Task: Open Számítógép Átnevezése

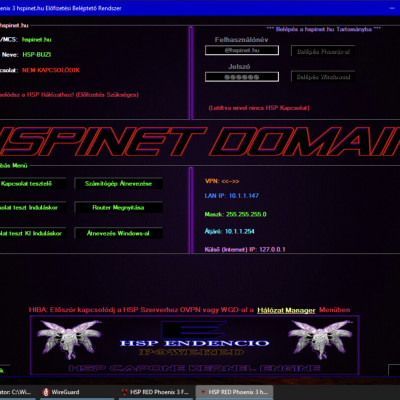Action: (118, 184)
